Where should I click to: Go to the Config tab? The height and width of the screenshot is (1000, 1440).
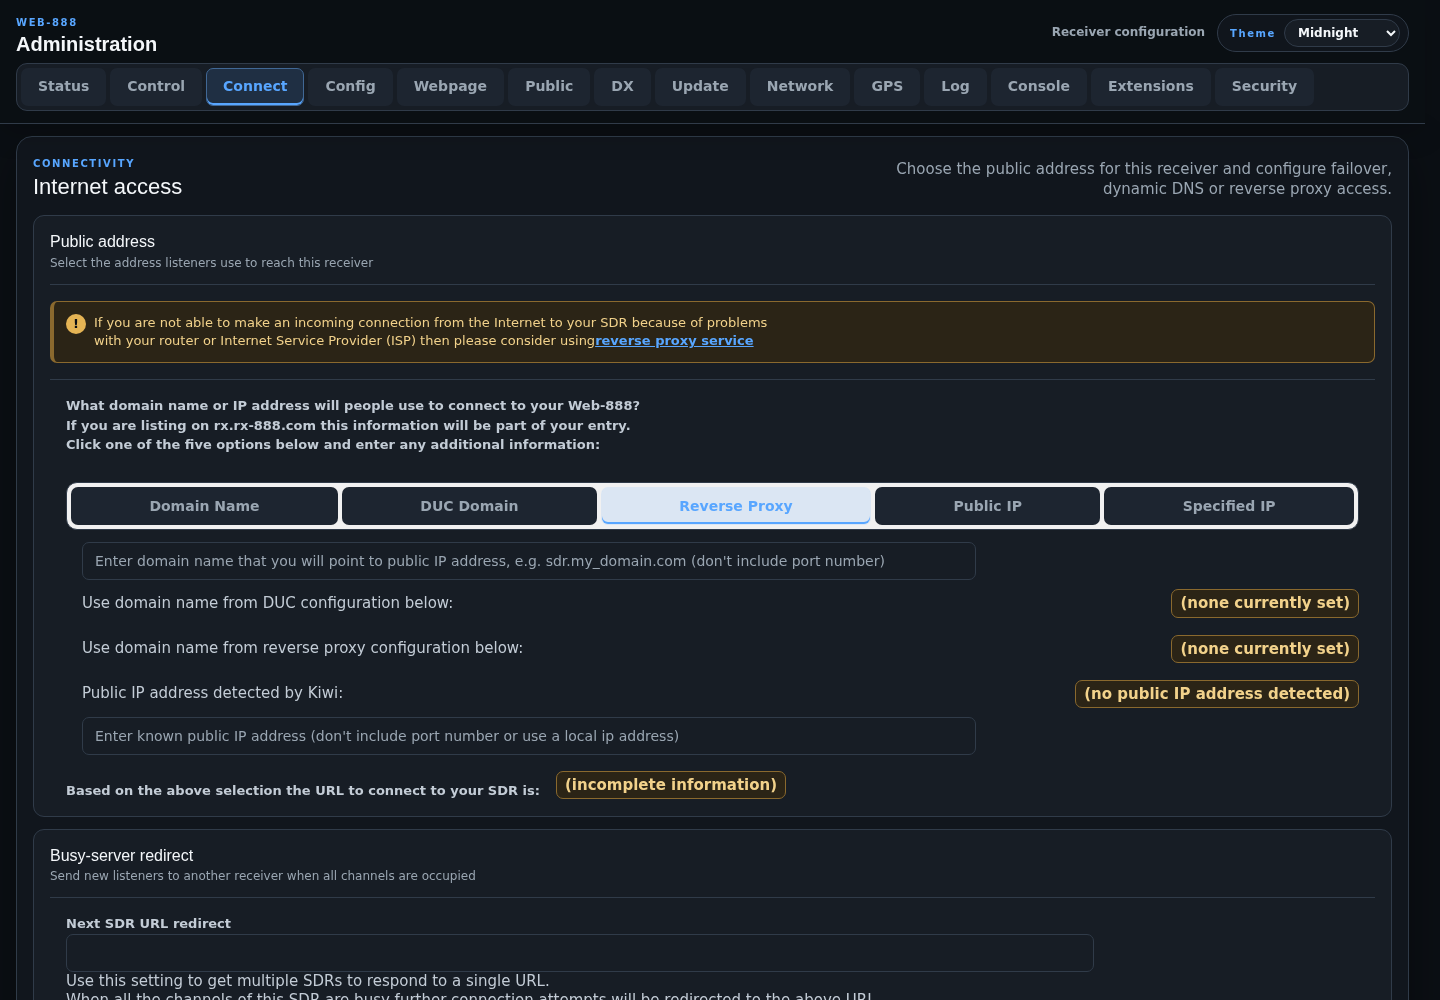[x=350, y=87]
